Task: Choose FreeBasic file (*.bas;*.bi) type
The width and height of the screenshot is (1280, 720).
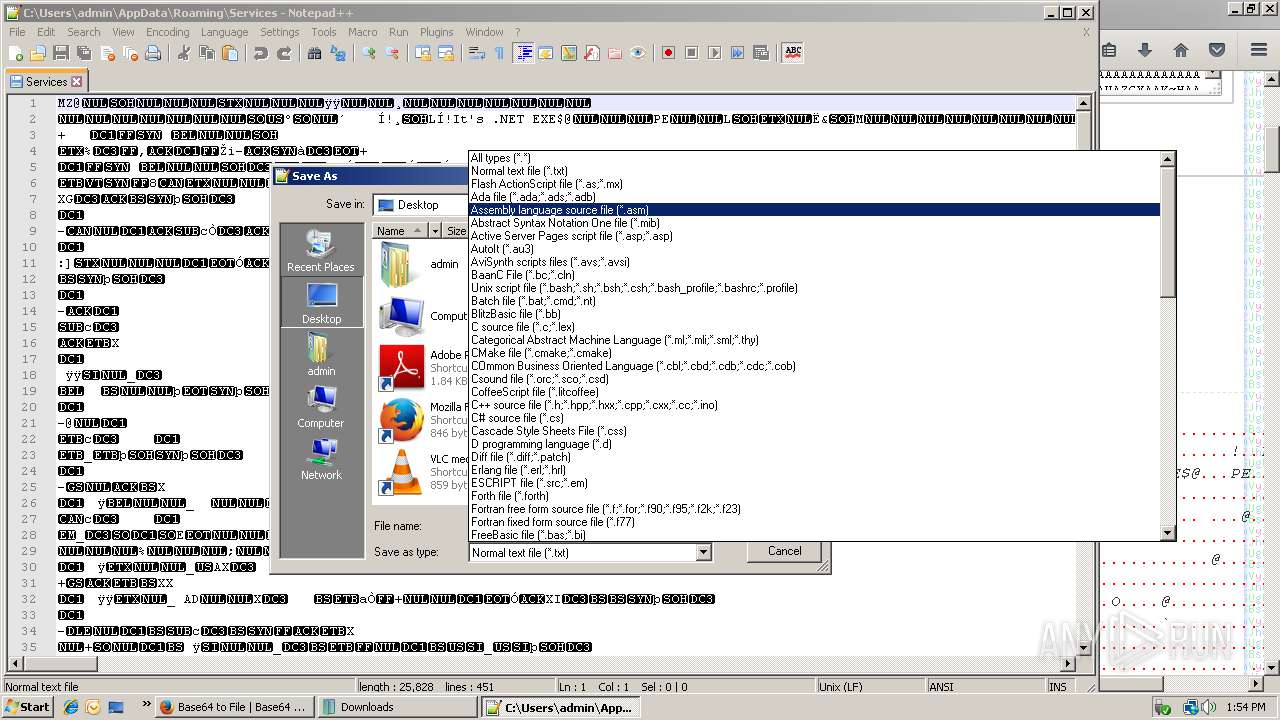Action: [814, 535]
